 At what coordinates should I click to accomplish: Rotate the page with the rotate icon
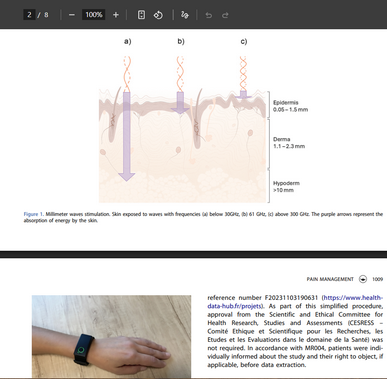point(158,15)
